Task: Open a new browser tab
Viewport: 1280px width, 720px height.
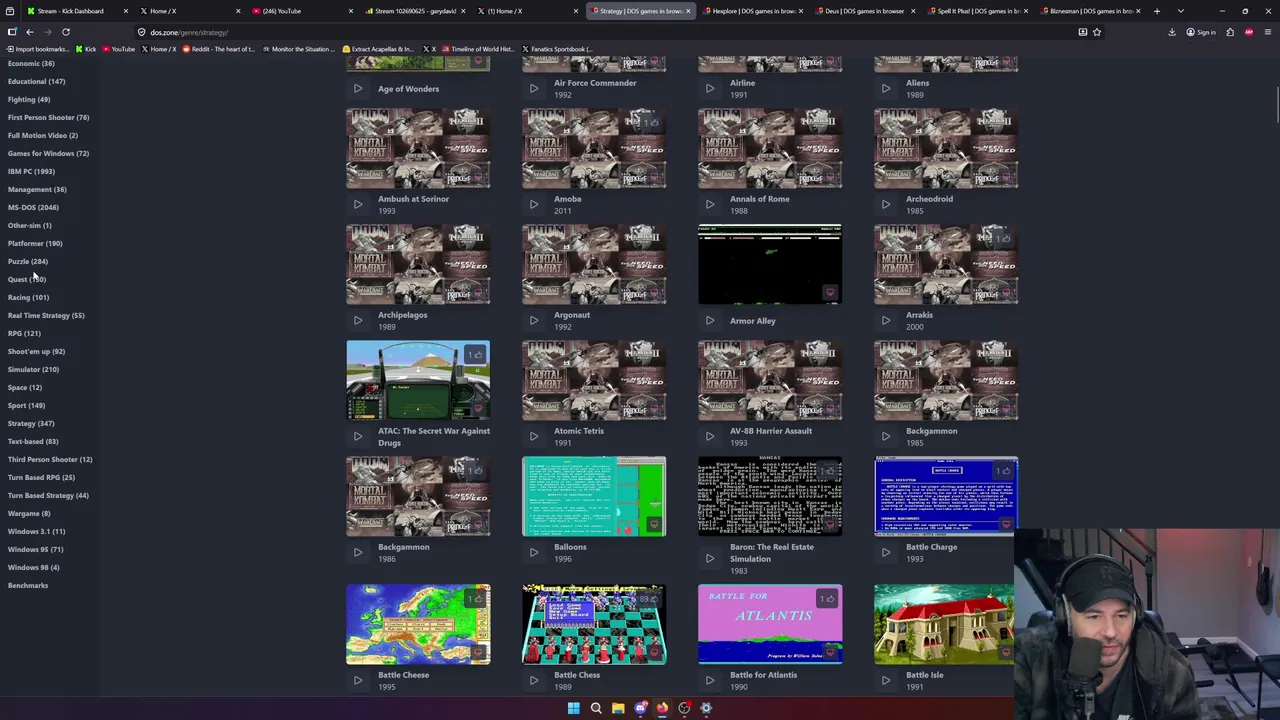Action: 1157,11
